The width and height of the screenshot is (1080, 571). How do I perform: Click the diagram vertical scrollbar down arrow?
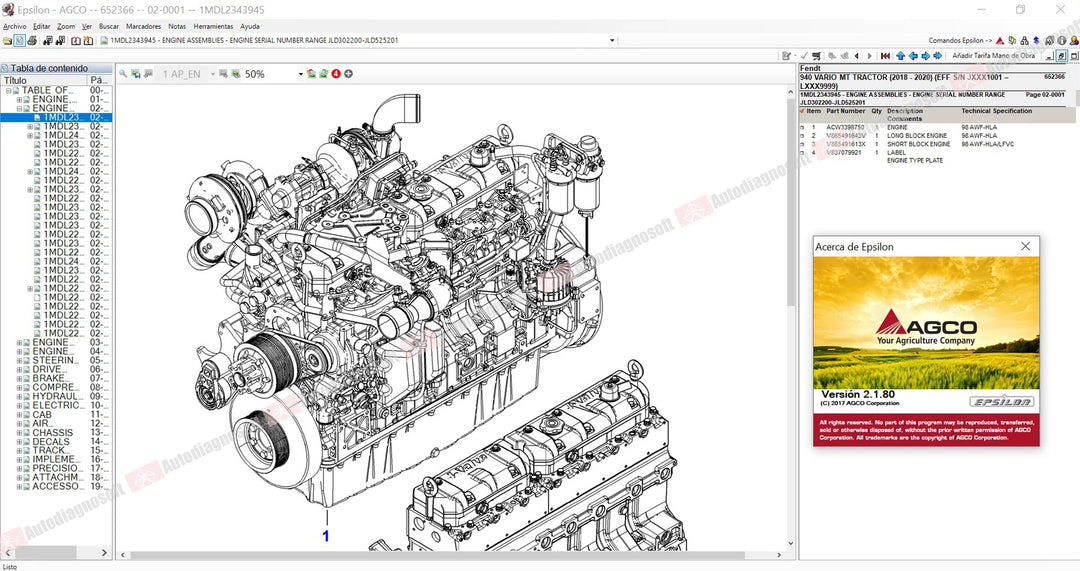click(x=790, y=544)
